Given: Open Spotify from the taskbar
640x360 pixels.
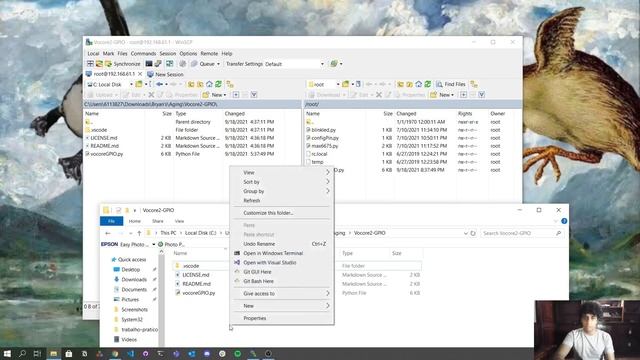Looking at the screenshot, I should tap(238, 354).
